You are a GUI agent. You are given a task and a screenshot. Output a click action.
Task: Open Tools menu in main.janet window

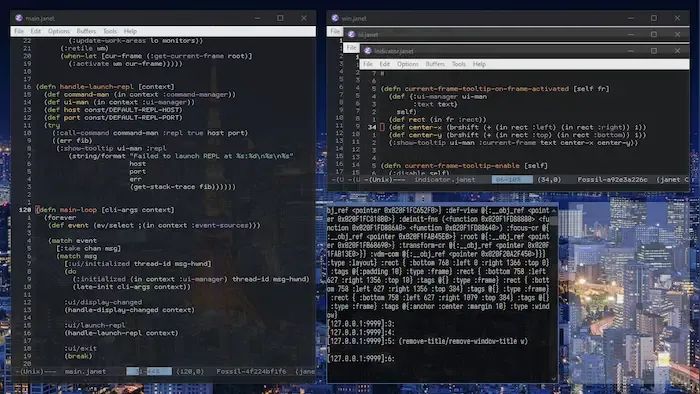point(110,31)
